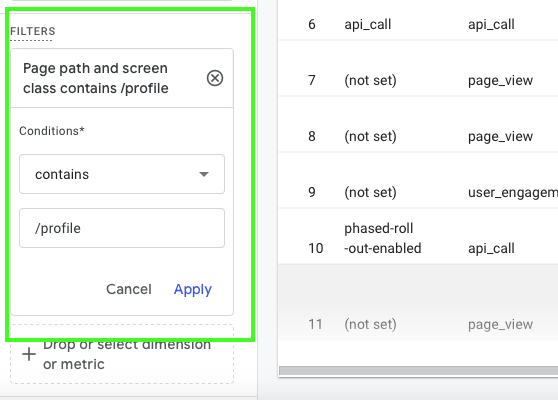Select '(not set)' cell in row 7
This screenshot has width=558, height=400.
(370, 80)
